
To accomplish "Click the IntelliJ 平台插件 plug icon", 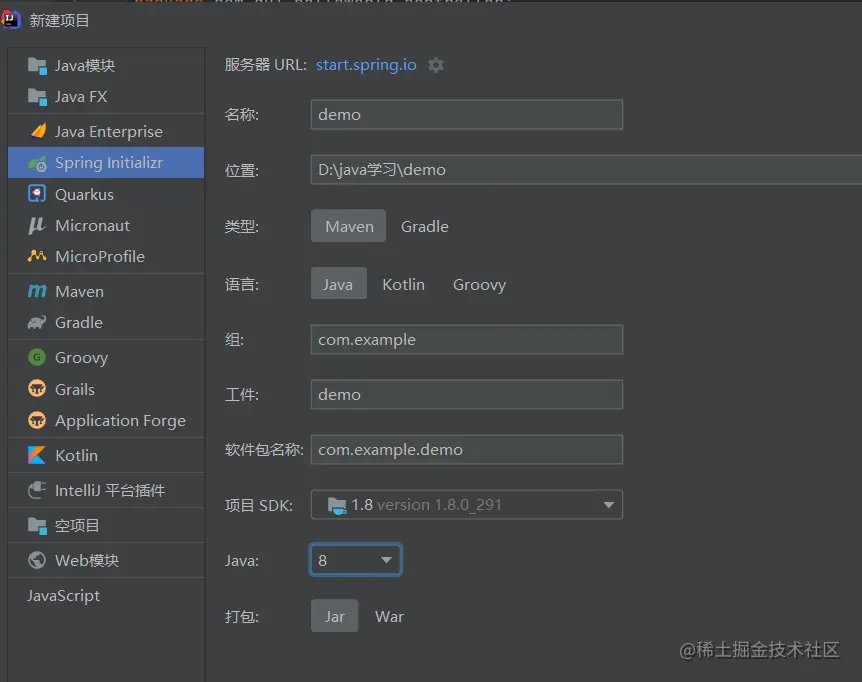I will click(x=37, y=490).
